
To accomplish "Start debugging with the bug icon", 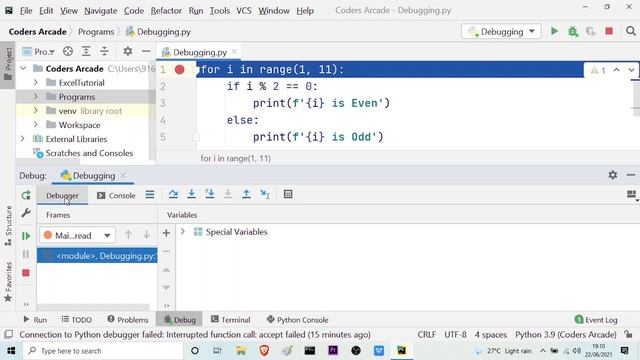I will (x=573, y=31).
